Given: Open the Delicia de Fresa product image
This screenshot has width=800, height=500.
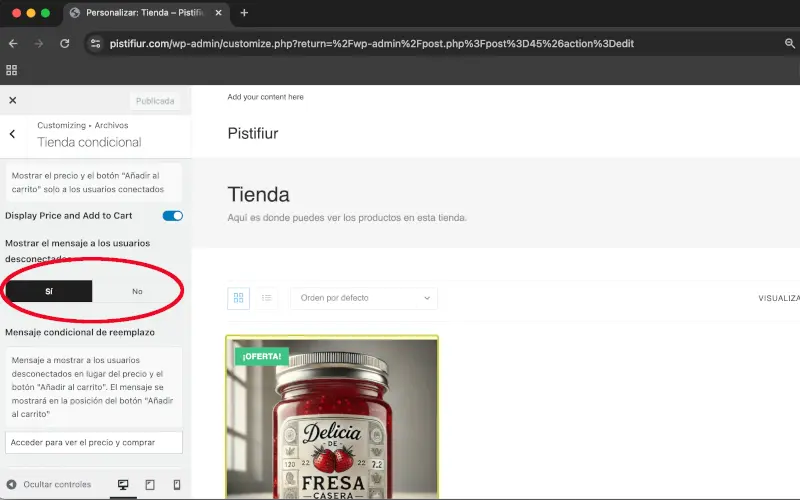Looking at the screenshot, I should (332, 418).
